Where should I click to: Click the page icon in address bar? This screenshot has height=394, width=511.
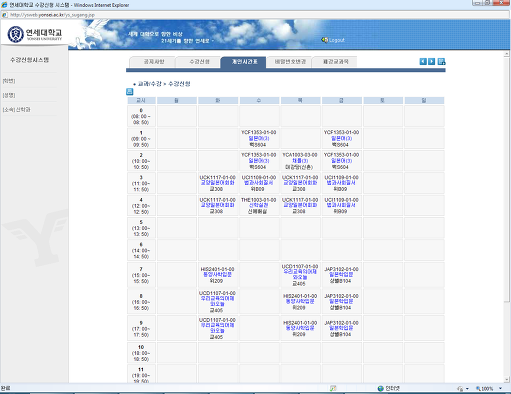click(5, 15)
